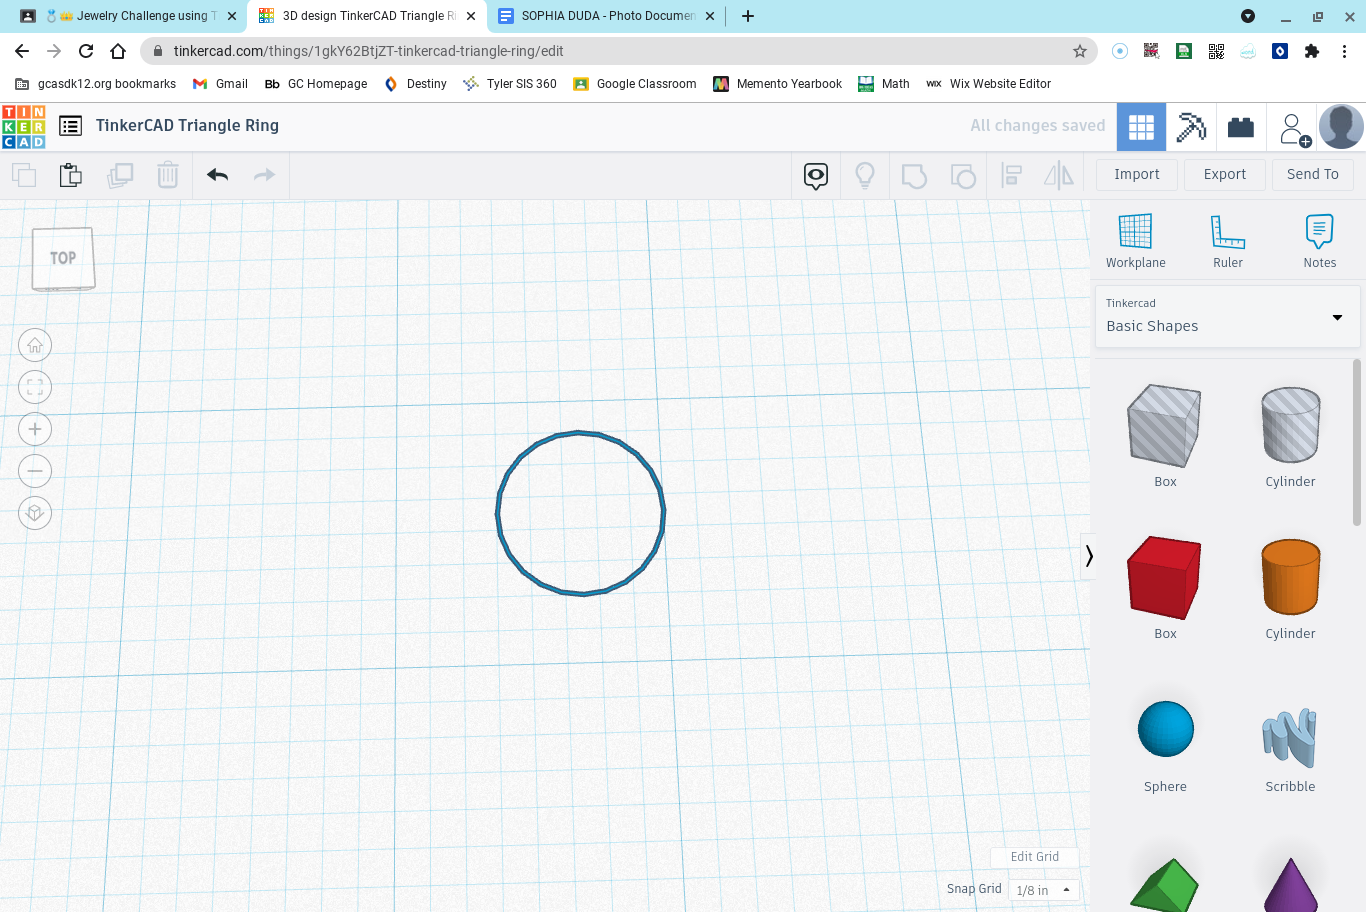The width and height of the screenshot is (1366, 912).
Task: Click the Mirror tool icon
Action: tap(1059, 176)
